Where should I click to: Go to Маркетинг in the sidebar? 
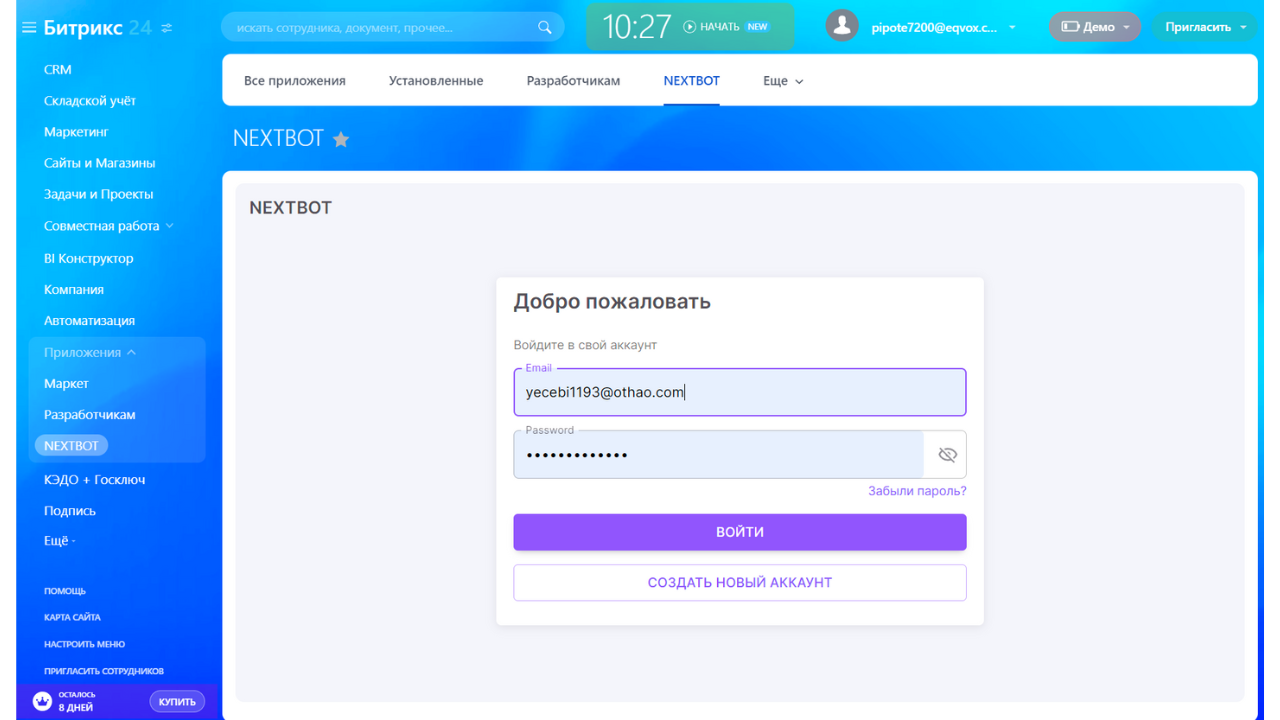[76, 132]
